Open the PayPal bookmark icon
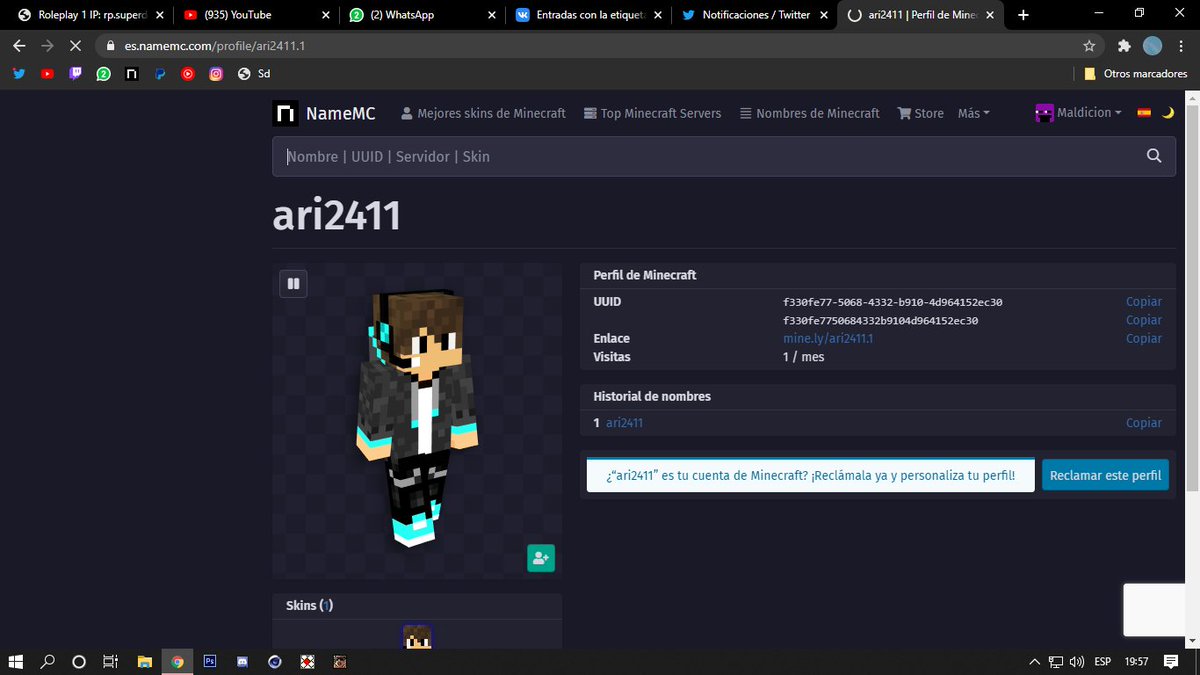Viewport: 1200px width, 675px height. point(159,73)
